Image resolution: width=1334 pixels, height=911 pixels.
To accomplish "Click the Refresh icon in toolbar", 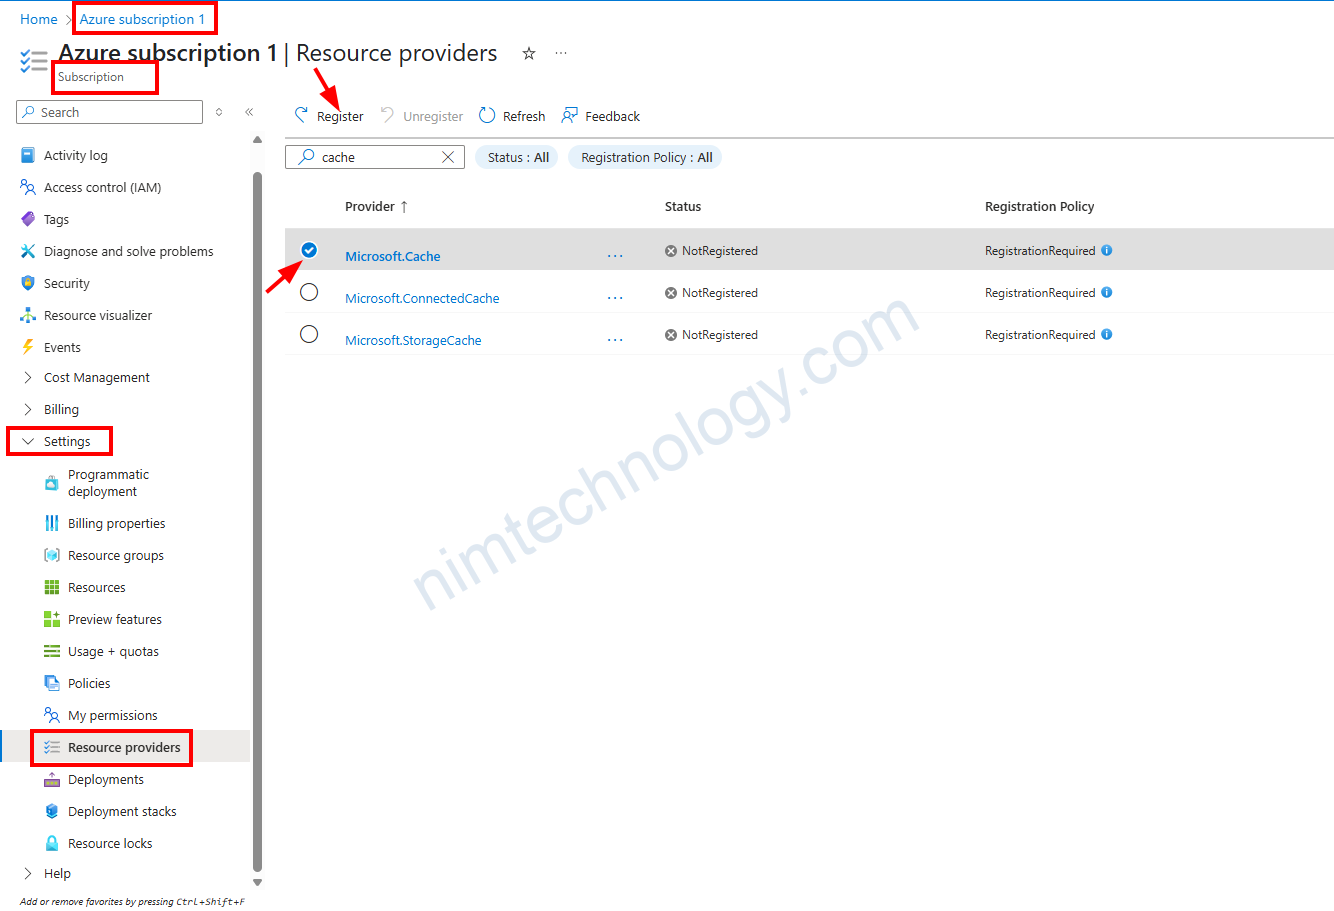I will pos(487,116).
